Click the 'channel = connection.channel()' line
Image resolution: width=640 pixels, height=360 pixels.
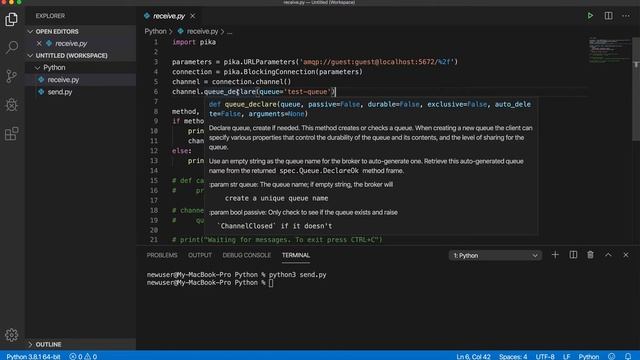pos(231,82)
